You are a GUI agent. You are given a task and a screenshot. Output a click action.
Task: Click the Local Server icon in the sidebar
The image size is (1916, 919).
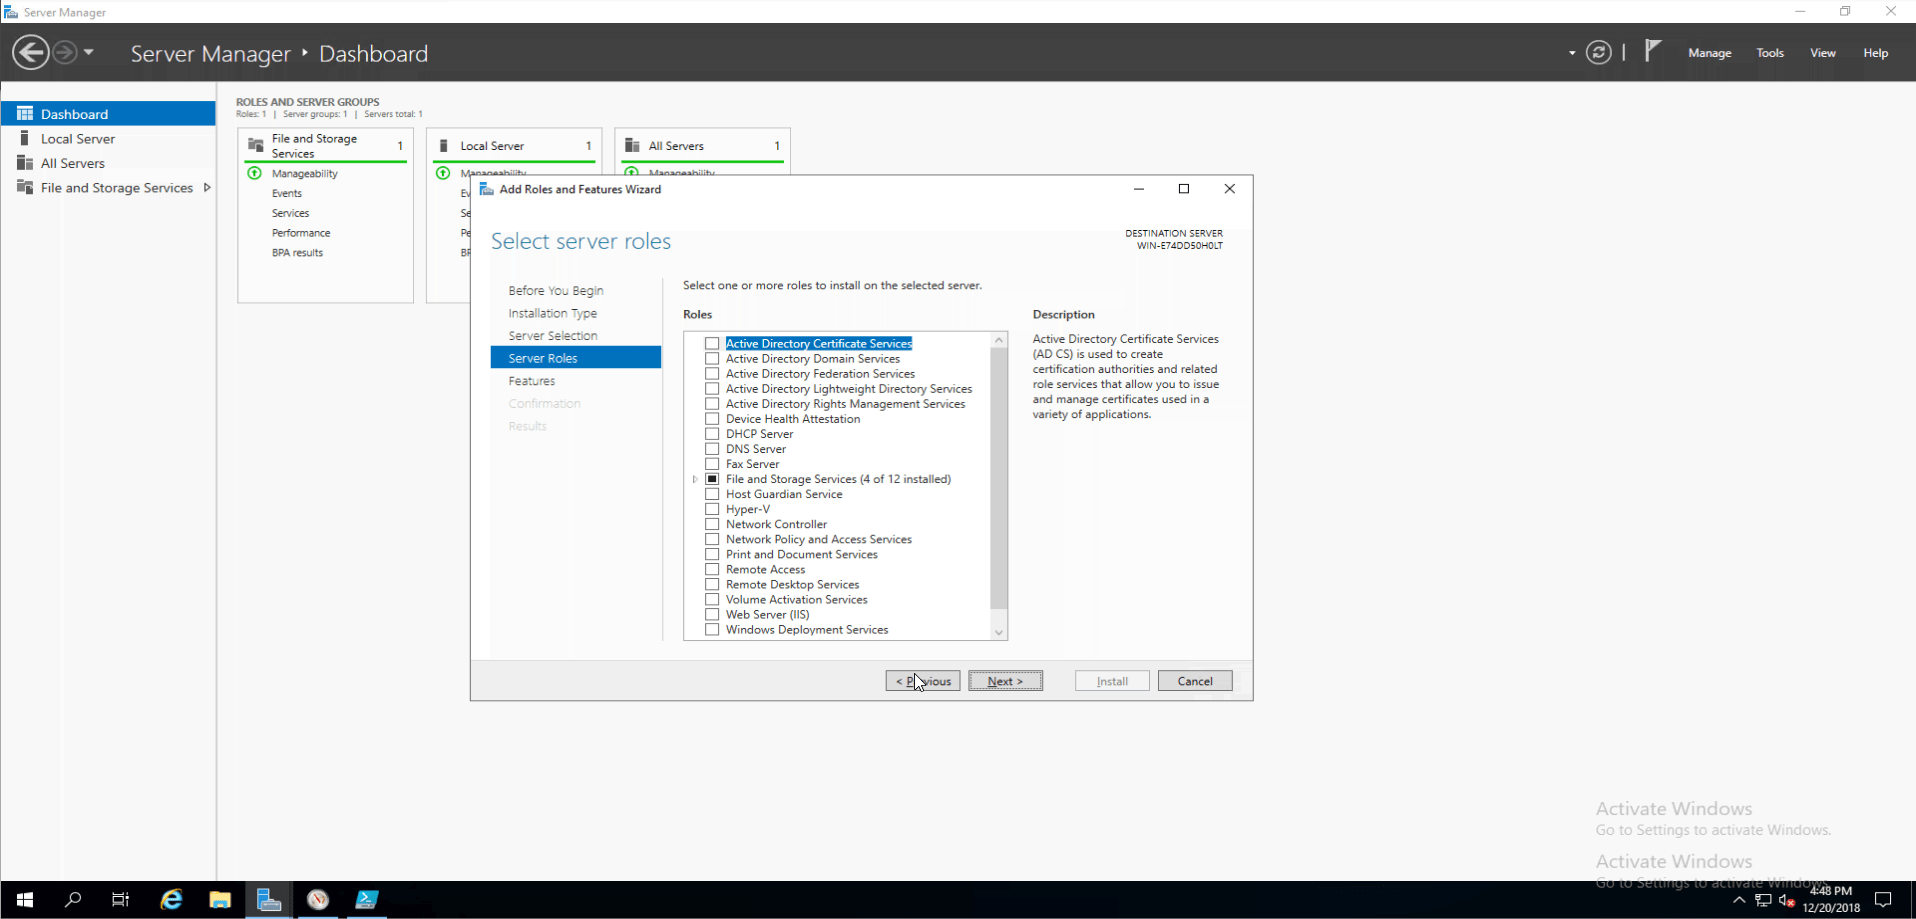(25, 138)
